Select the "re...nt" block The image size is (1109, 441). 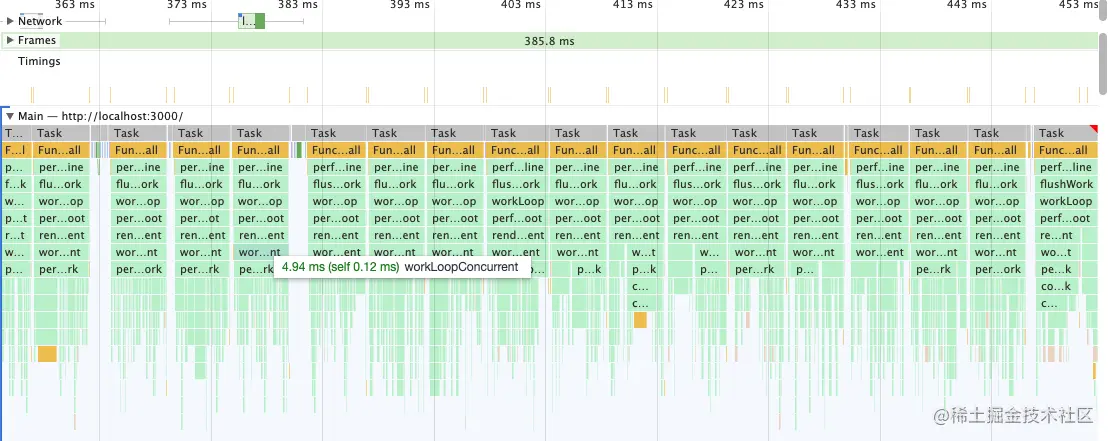tap(1056, 235)
